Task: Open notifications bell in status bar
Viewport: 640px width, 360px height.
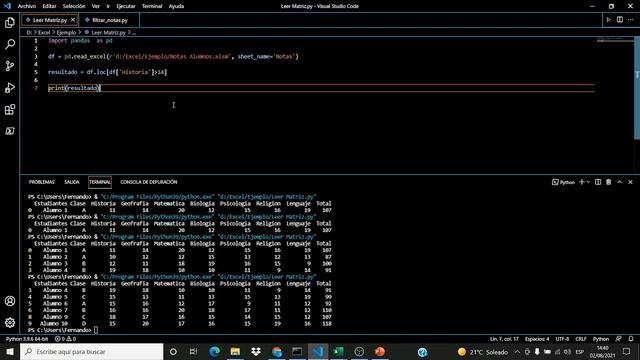Action: [631, 339]
